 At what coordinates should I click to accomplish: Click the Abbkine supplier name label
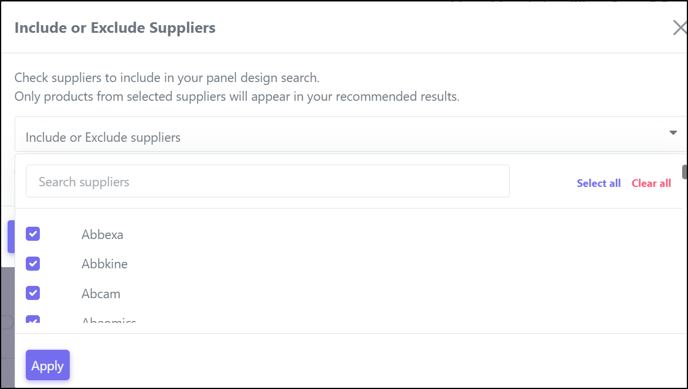[104, 264]
